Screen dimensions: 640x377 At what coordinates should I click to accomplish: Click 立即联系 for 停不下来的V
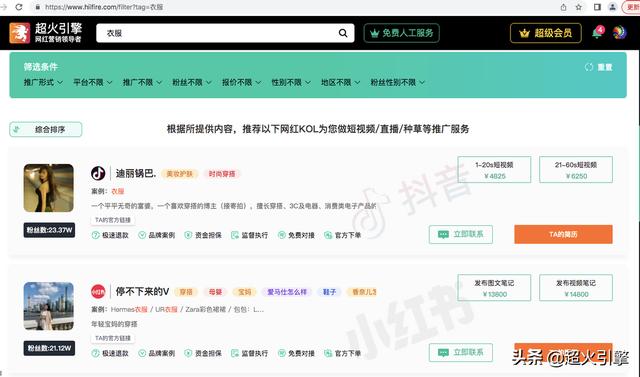pos(461,353)
